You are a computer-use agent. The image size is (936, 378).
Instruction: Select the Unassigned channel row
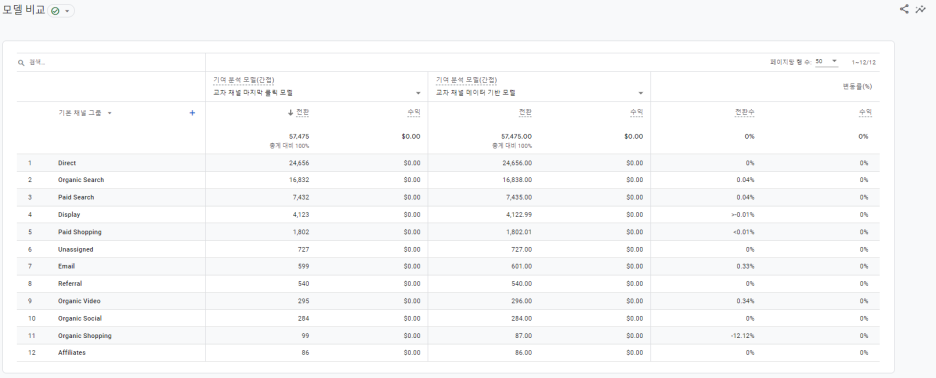pos(448,249)
